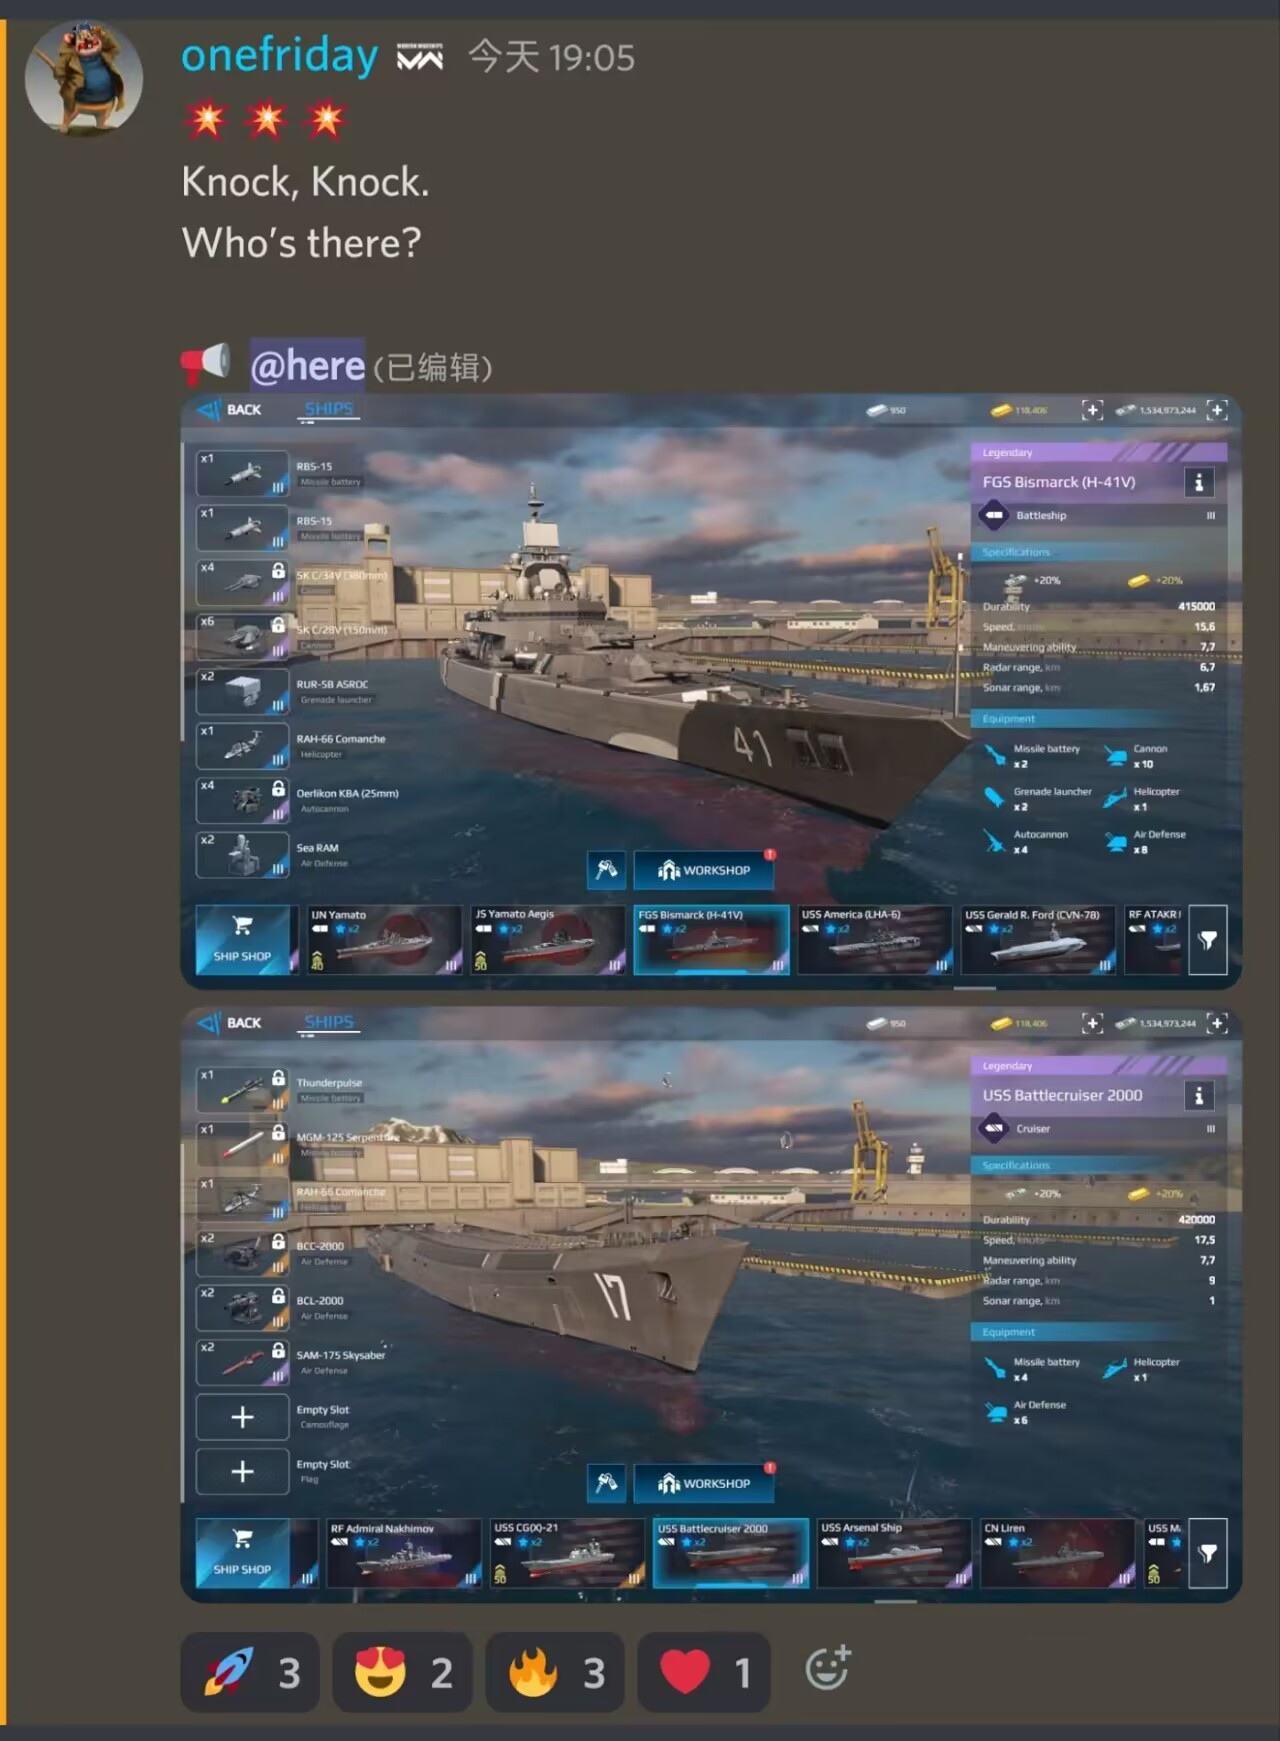
Task: Click keys icon beside WORKSHOP in Battlecruiser screenshot
Action: [x=607, y=1483]
